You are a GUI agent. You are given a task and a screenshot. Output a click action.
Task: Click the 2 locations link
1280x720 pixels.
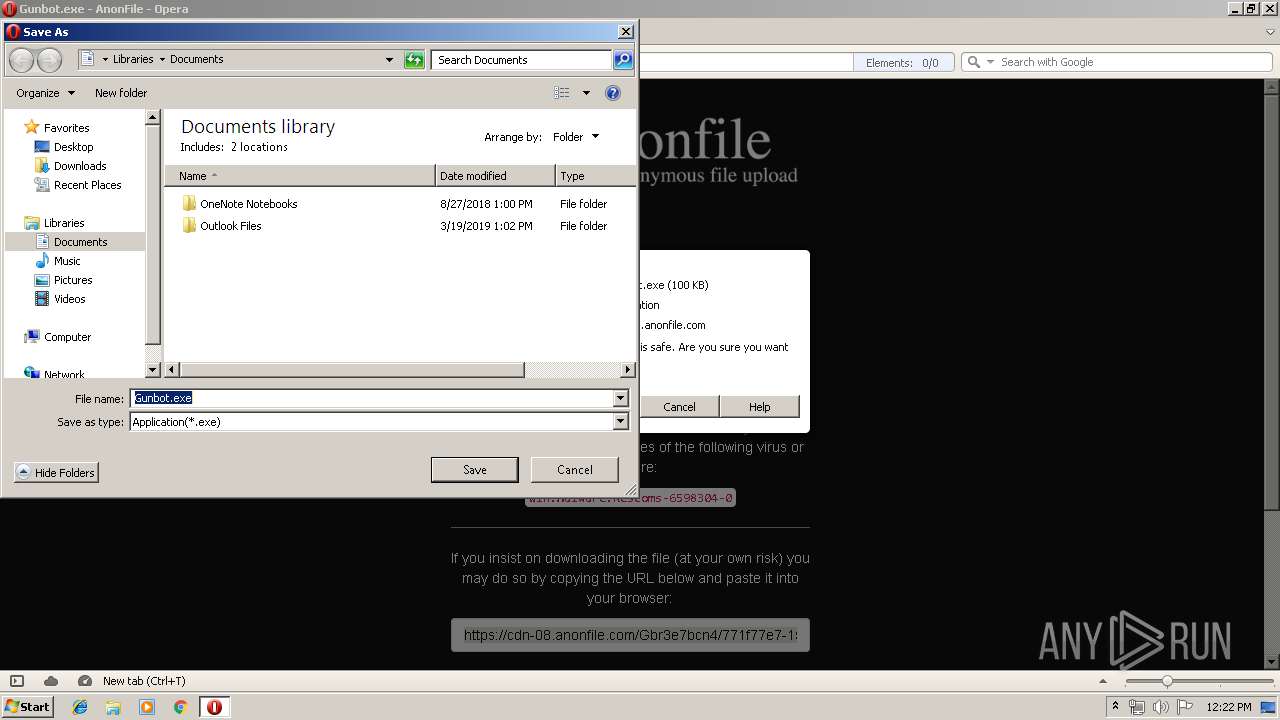[x=259, y=147]
